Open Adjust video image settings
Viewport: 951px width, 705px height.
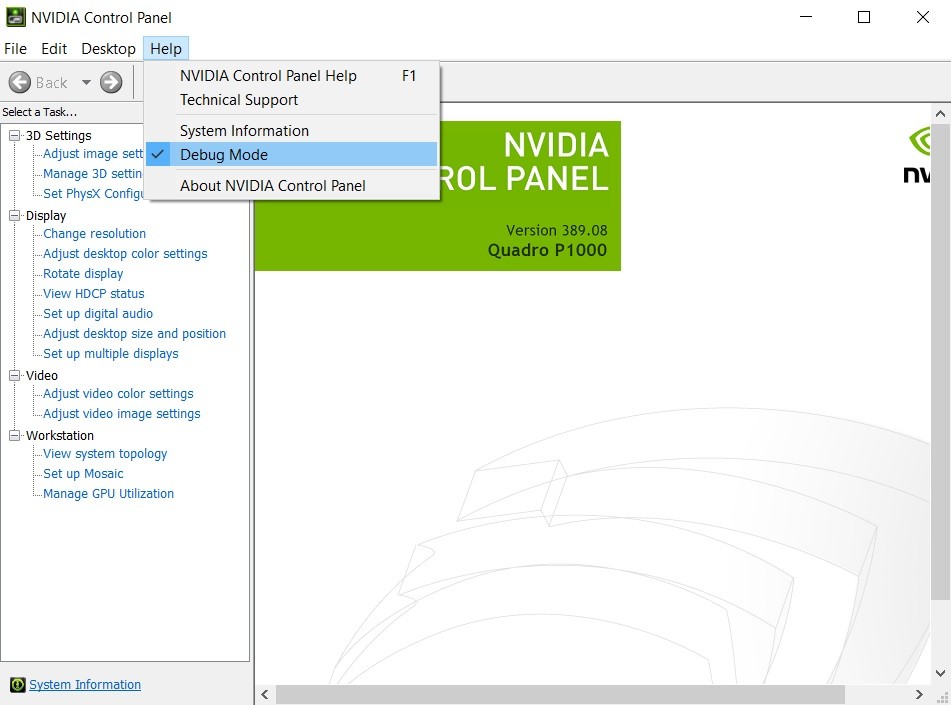pyautogui.click(x=121, y=414)
